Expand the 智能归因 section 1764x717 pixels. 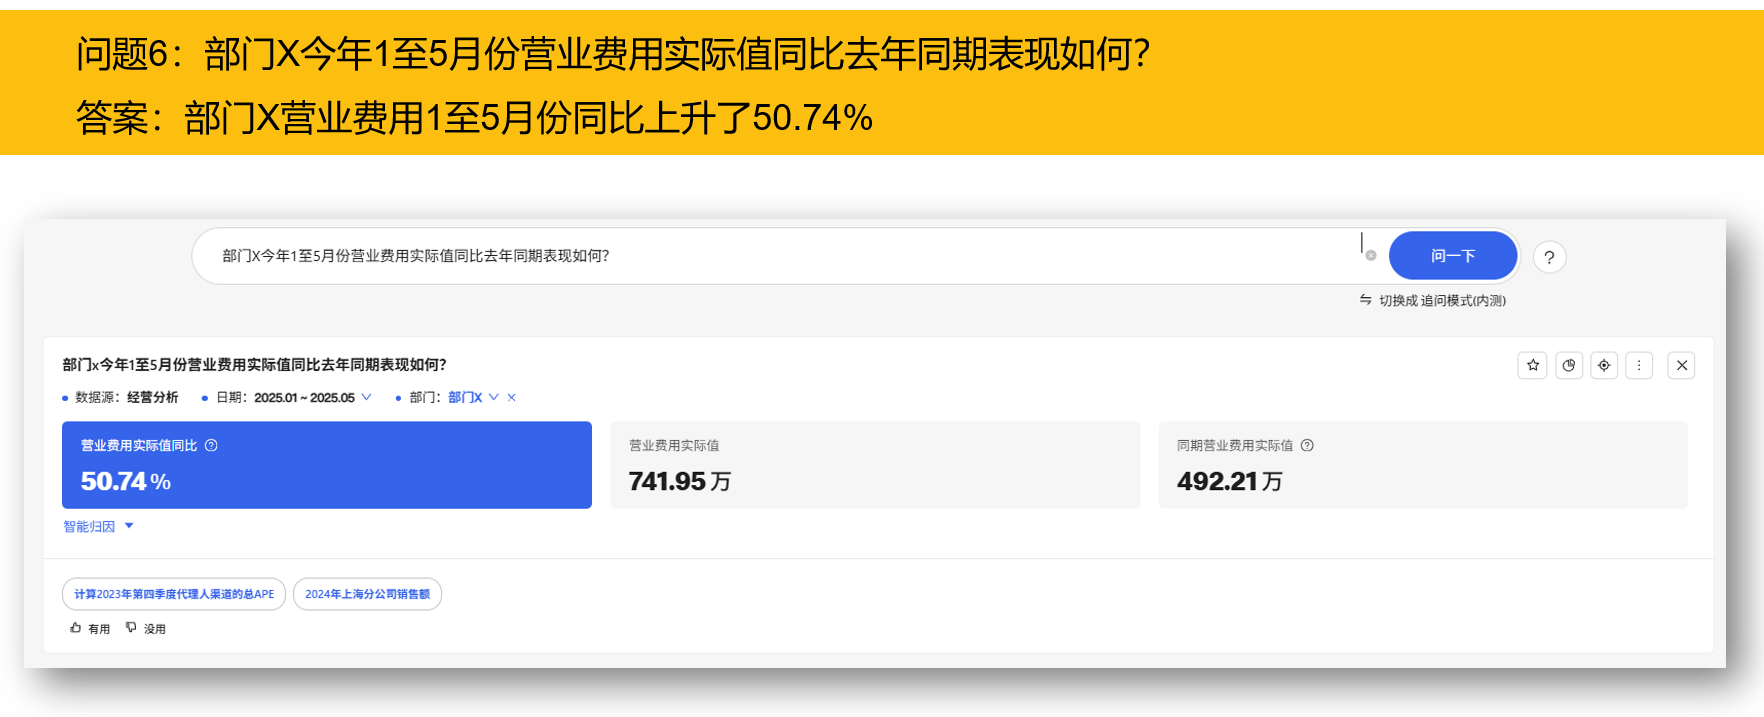98,527
